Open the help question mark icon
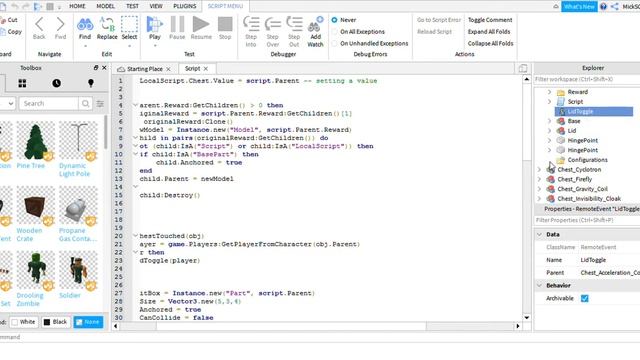Image resolution: width=640 pixels, height=360 pixels. [604, 7]
